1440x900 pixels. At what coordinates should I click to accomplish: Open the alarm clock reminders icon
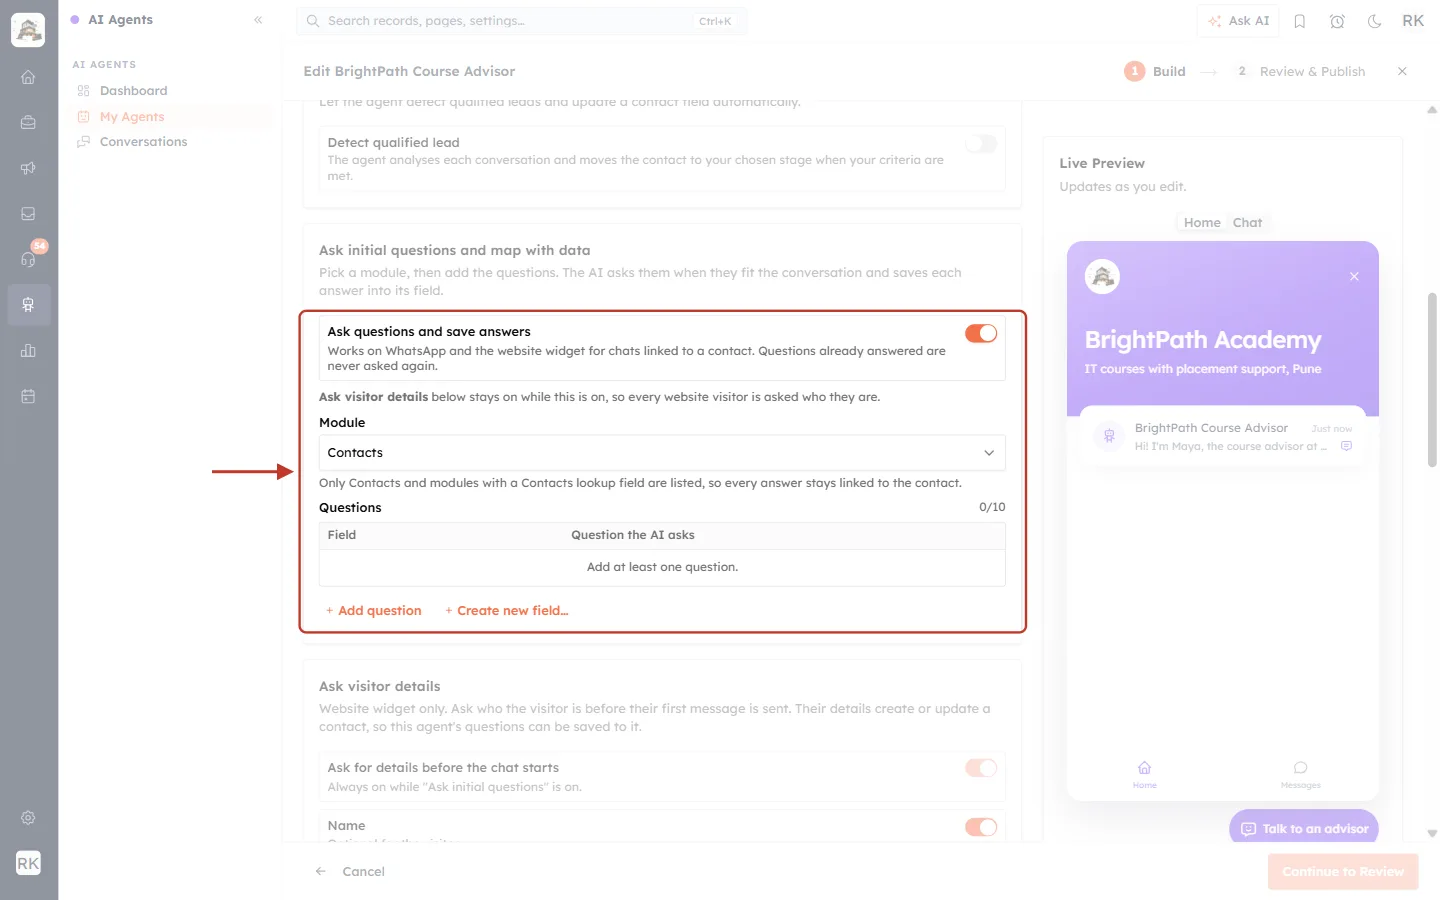(x=1337, y=21)
